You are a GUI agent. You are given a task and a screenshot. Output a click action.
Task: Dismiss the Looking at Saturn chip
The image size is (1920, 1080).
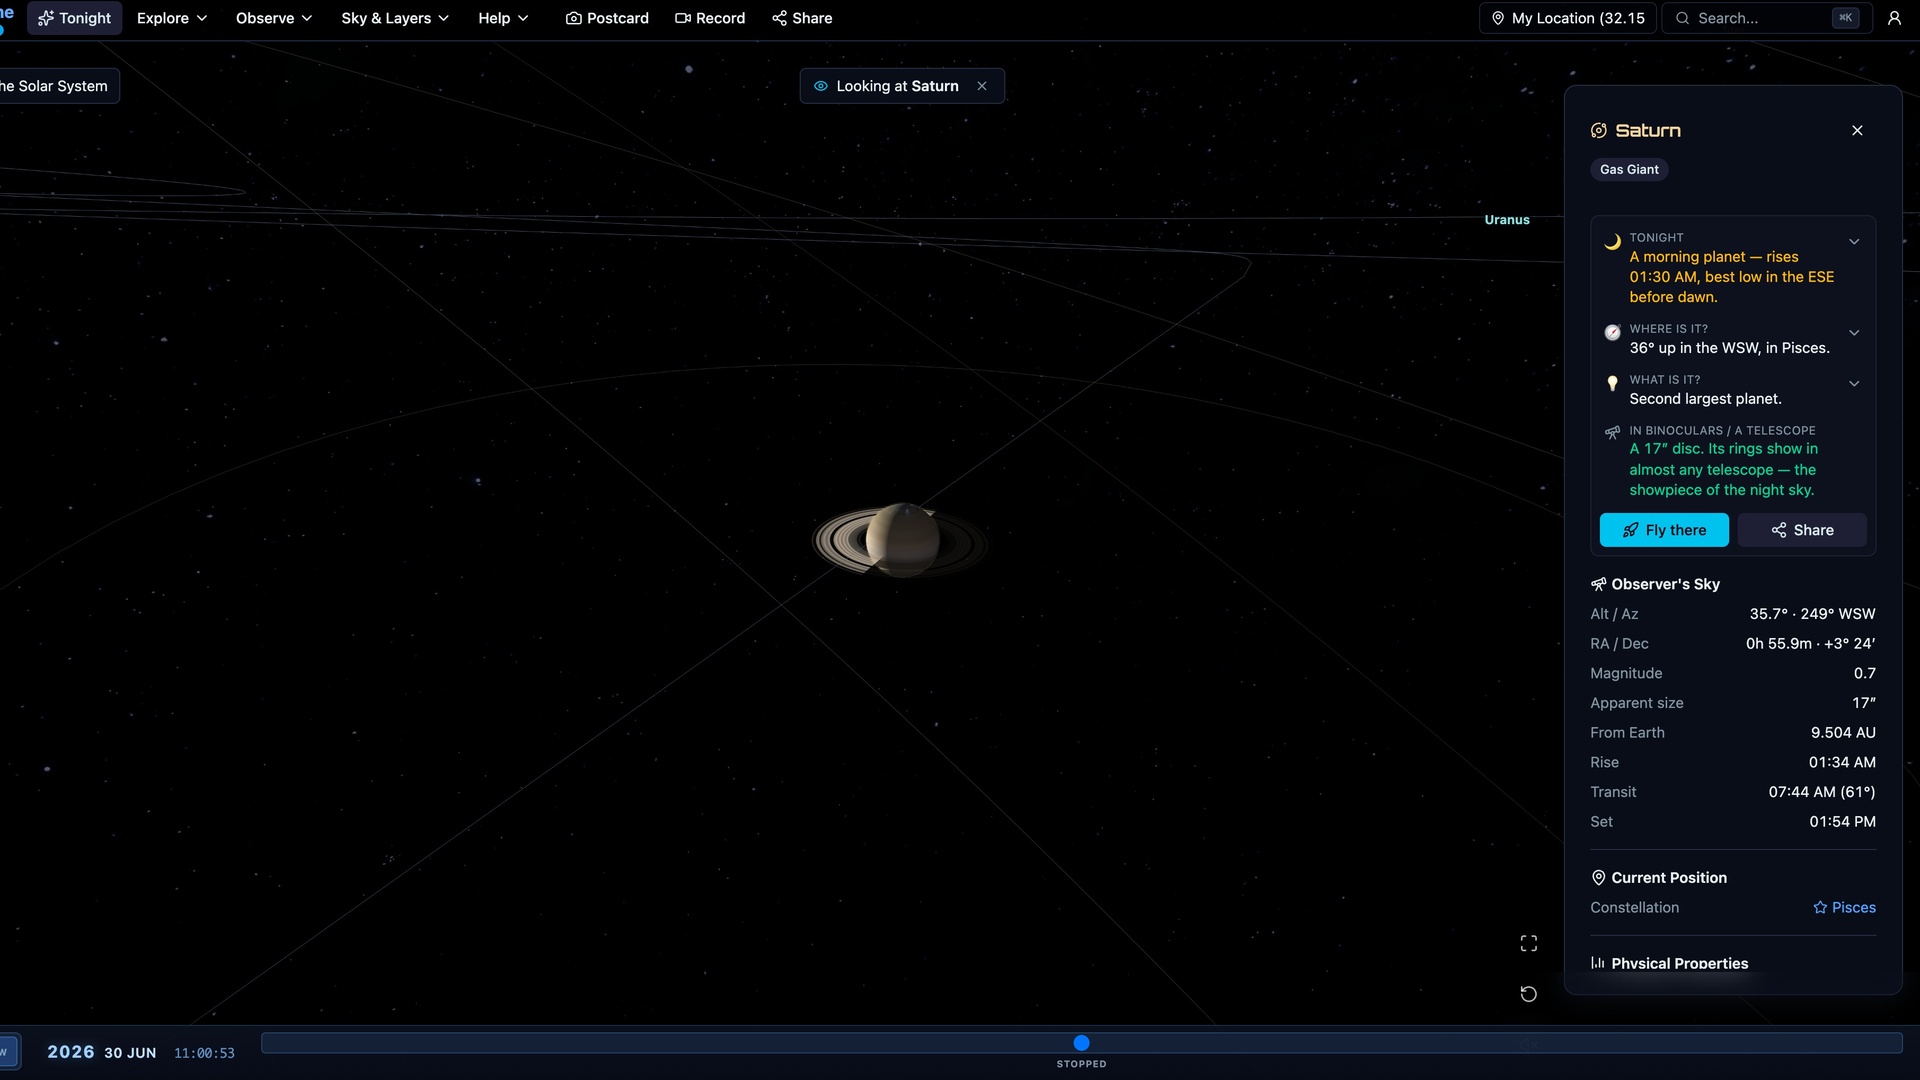pyautogui.click(x=982, y=86)
